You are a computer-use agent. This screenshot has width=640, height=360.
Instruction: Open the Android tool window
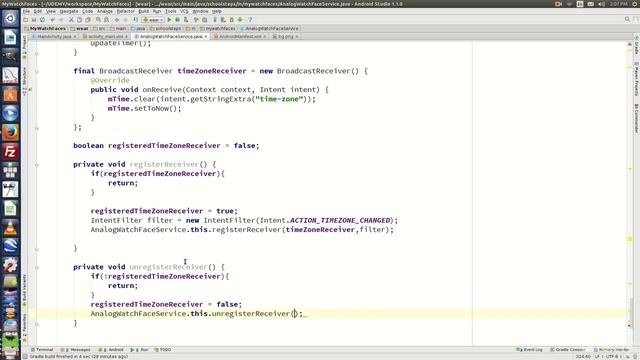111,350
